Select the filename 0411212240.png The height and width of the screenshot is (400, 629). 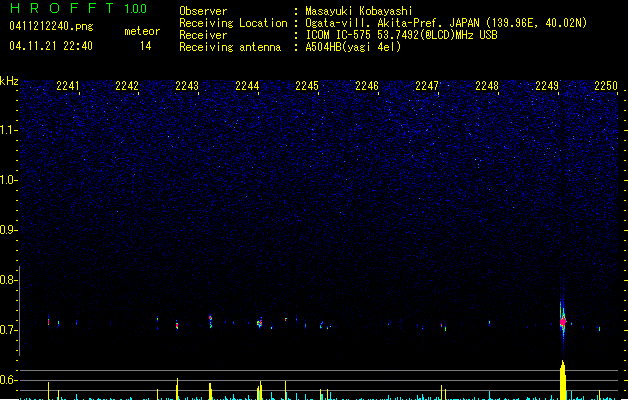click(x=51, y=26)
